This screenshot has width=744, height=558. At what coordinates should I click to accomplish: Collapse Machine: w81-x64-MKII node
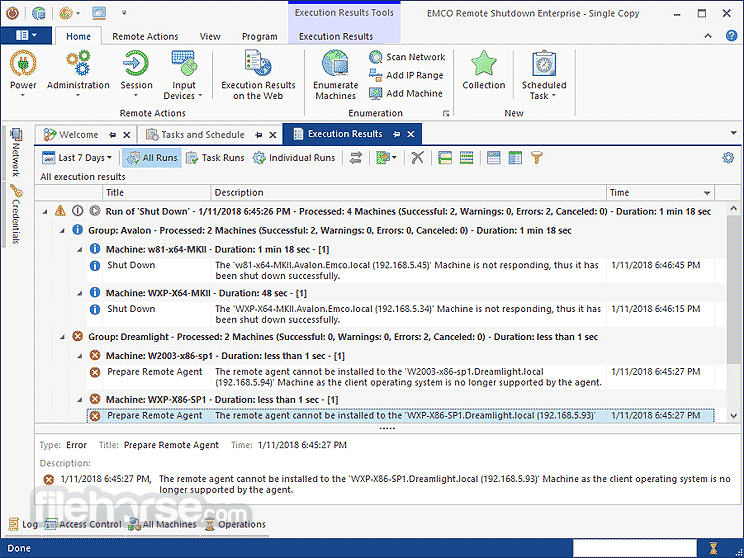[x=80, y=250]
